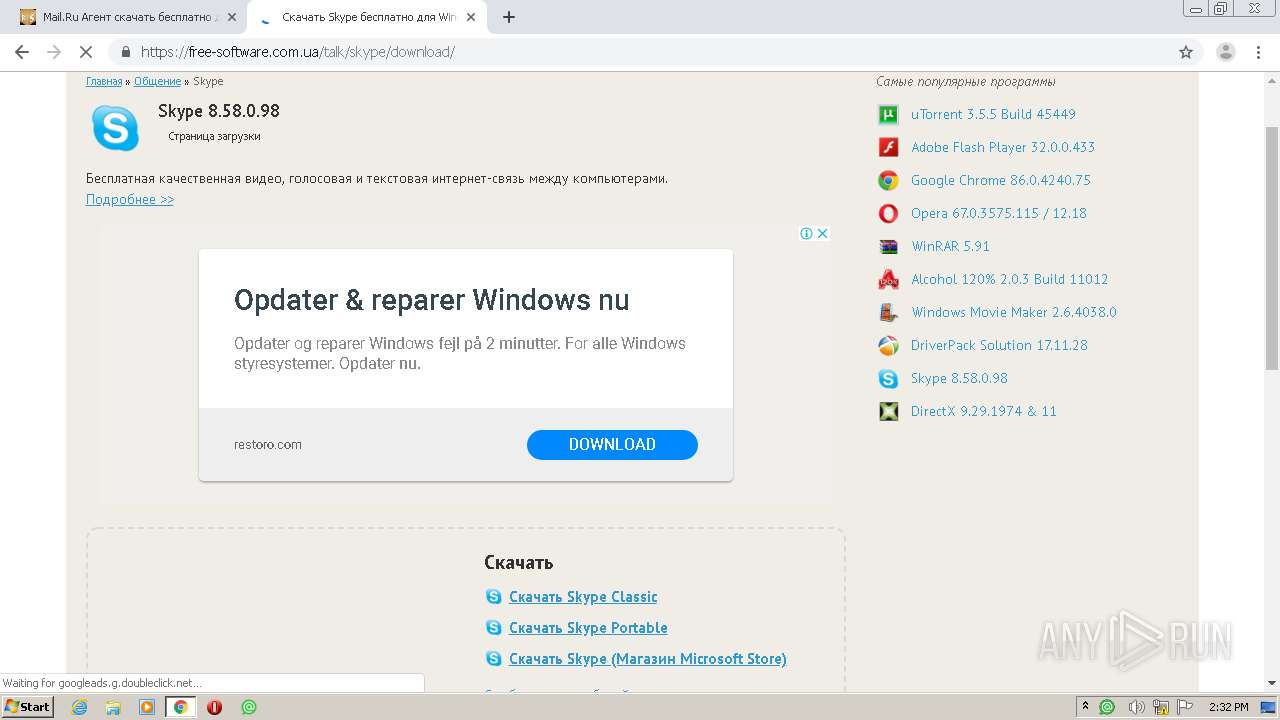Open the Главная breadcrumb link
The image size is (1280, 720).
104,82
